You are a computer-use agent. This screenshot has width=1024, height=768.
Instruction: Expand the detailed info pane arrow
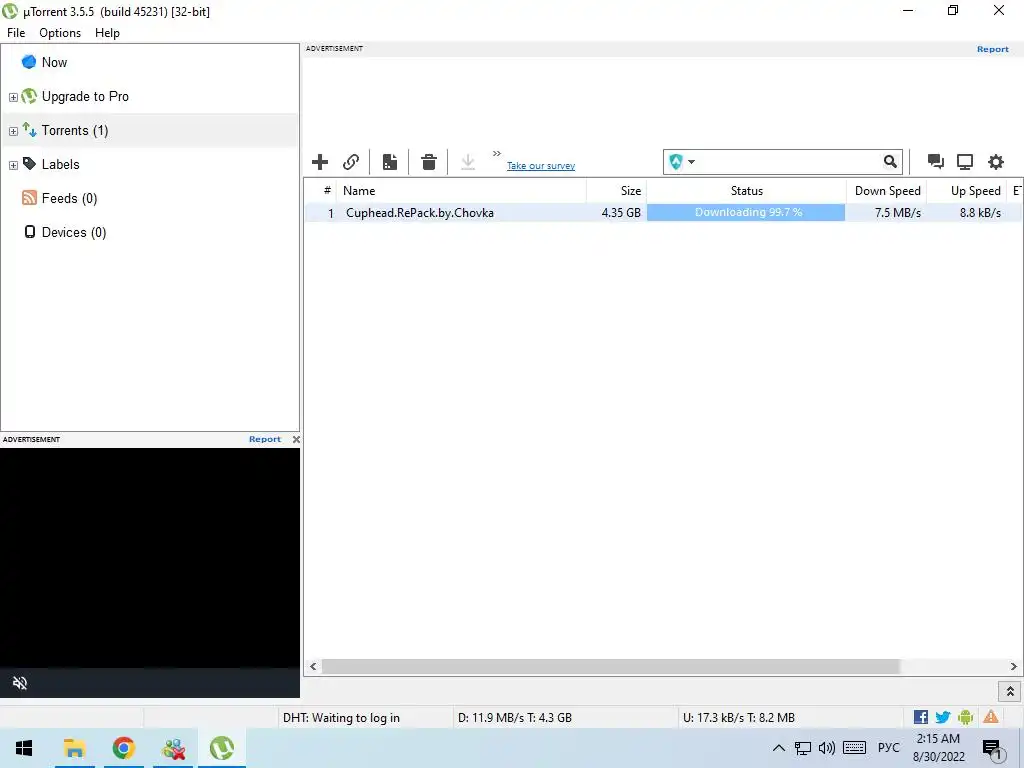pyautogui.click(x=1010, y=691)
